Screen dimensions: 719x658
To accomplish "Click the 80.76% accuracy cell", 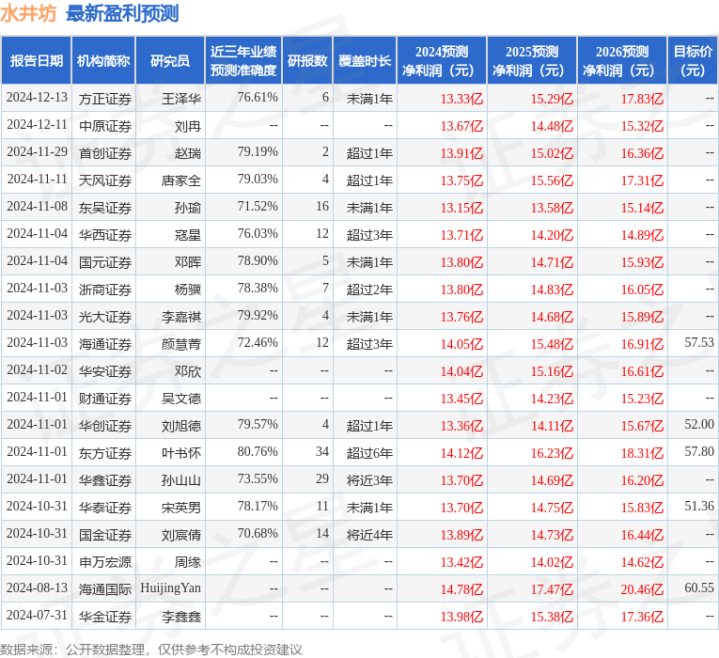I will click(x=258, y=452).
